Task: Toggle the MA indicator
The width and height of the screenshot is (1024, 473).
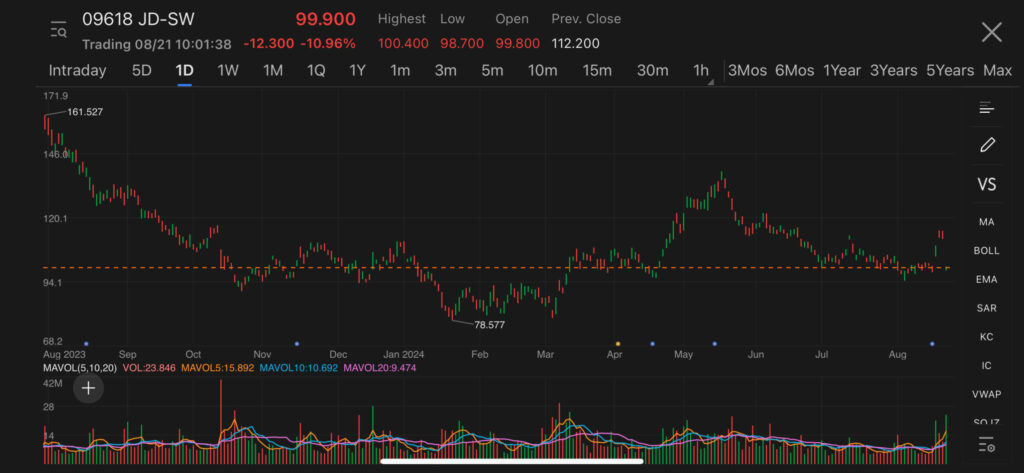Action: point(986,222)
